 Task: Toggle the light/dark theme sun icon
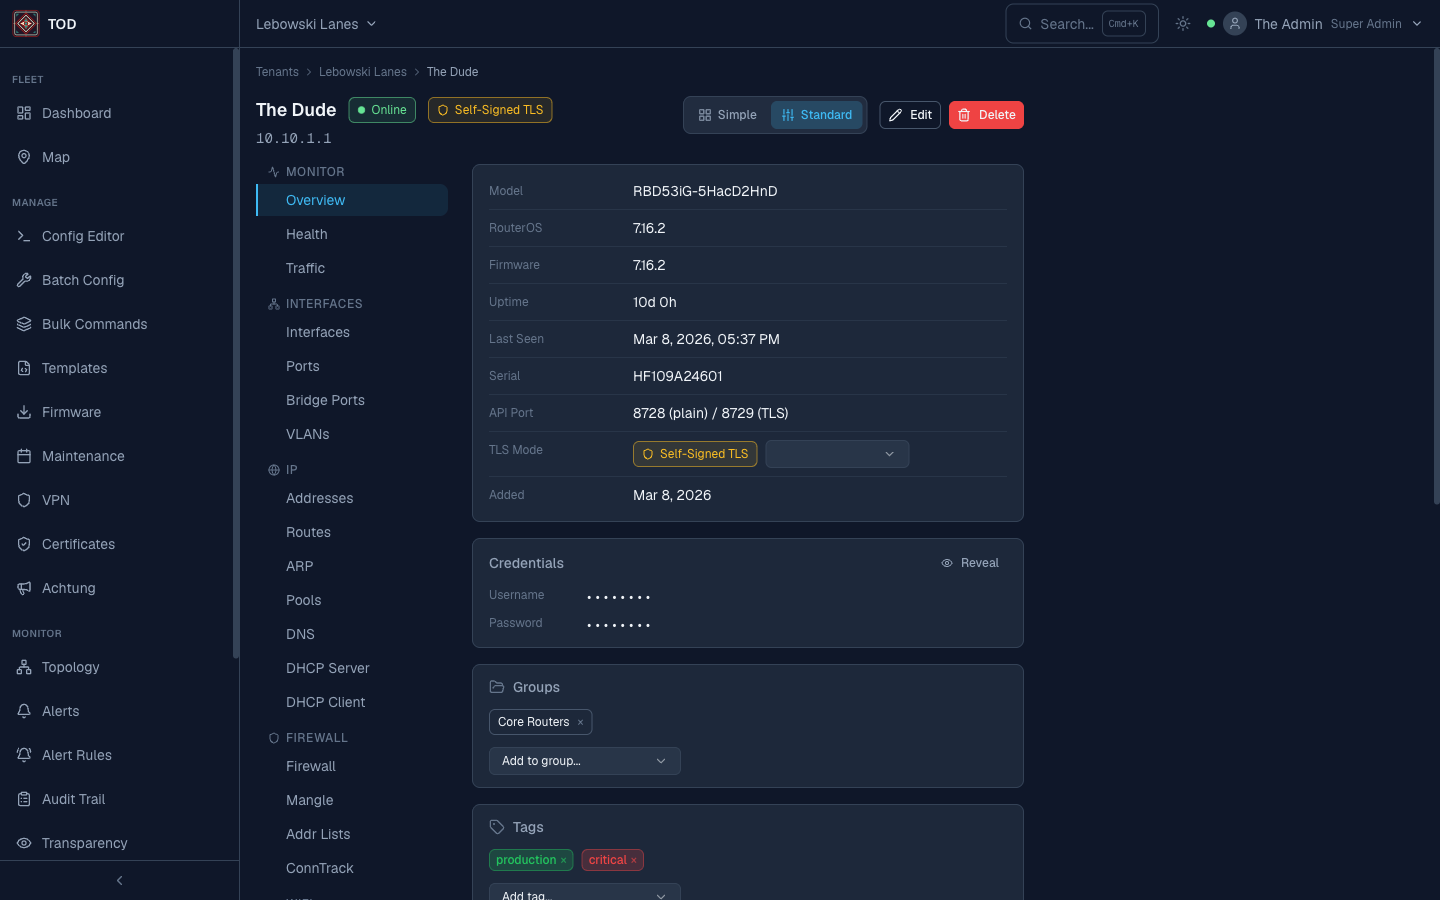click(x=1183, y=24)
